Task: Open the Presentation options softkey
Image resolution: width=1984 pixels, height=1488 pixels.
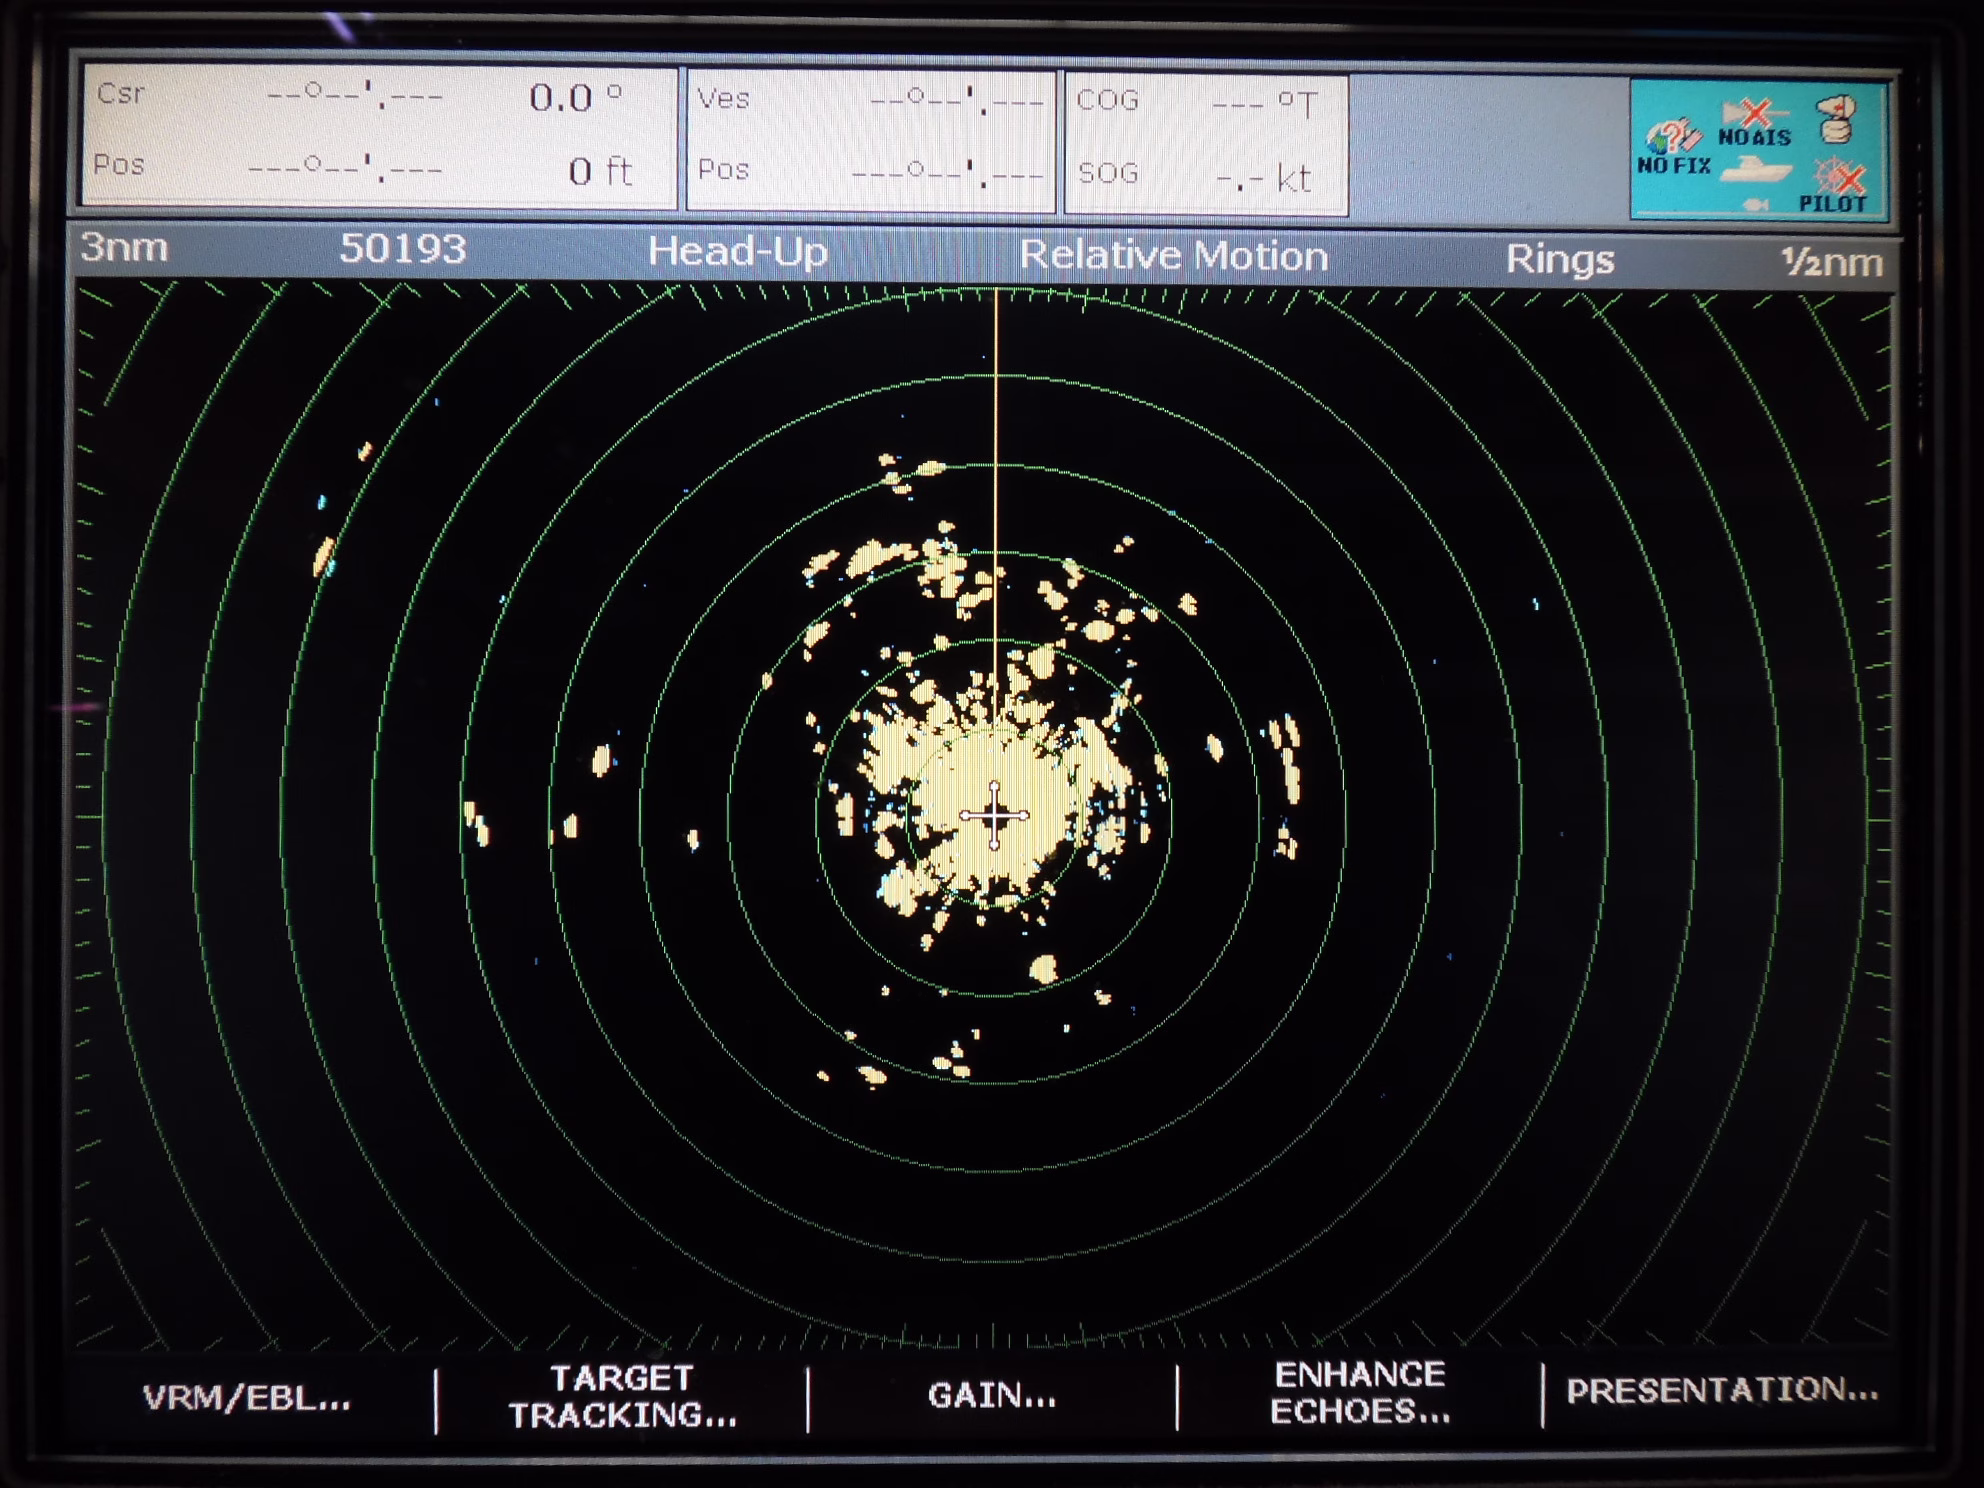Action: click(1721, 1390)
